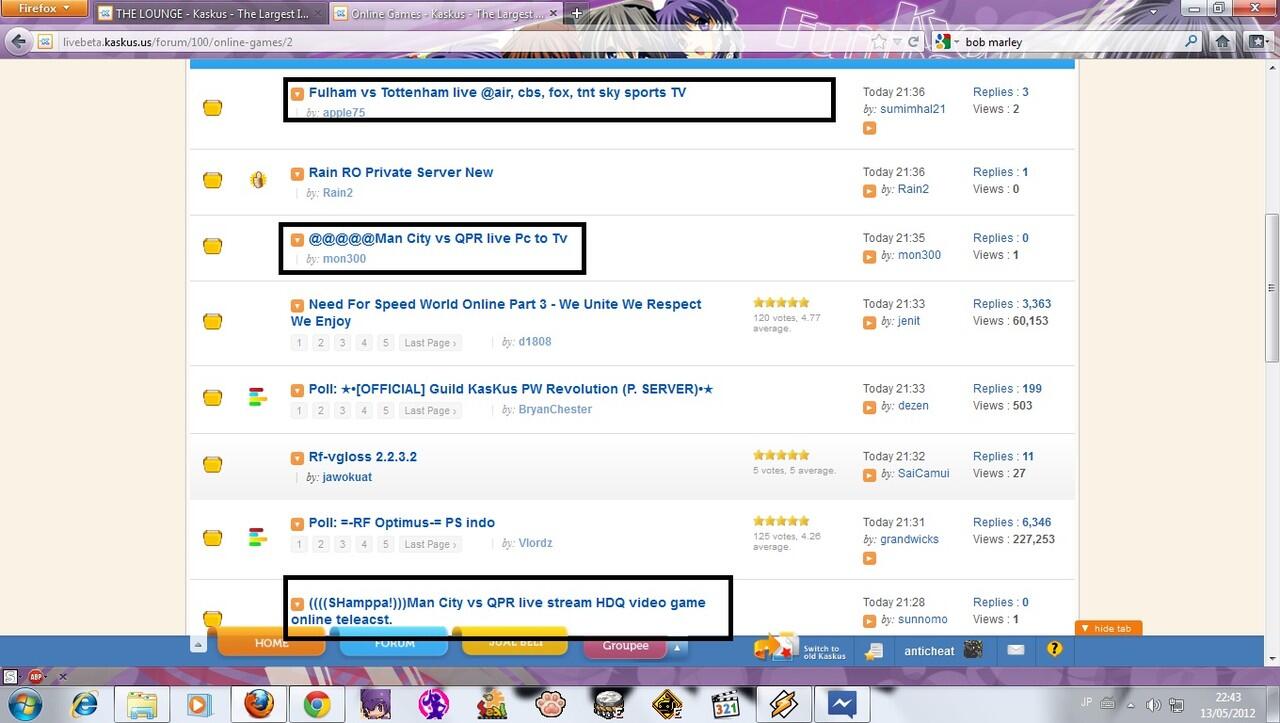Jump to the last post by SaiCamui via arrow icon
This screenshot has width=1280, height=723.
click(x=869, y=474)
